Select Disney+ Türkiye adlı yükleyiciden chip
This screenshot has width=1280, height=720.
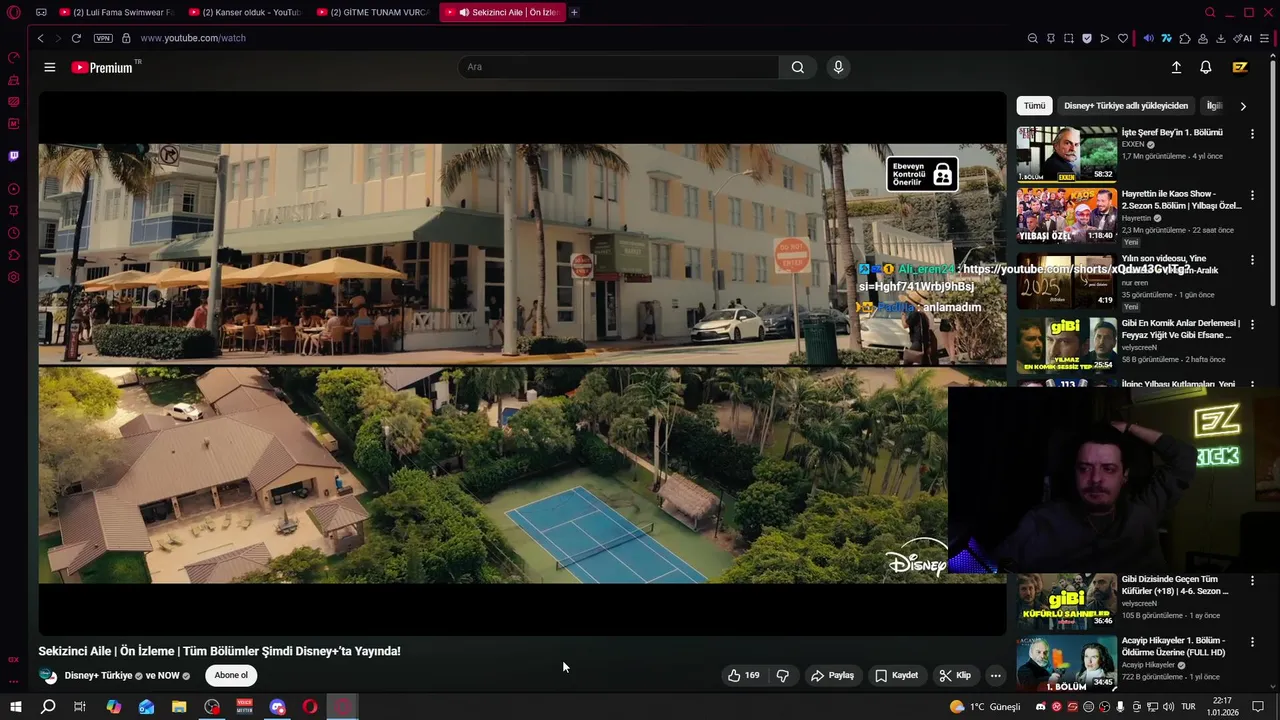[1126, 105]
